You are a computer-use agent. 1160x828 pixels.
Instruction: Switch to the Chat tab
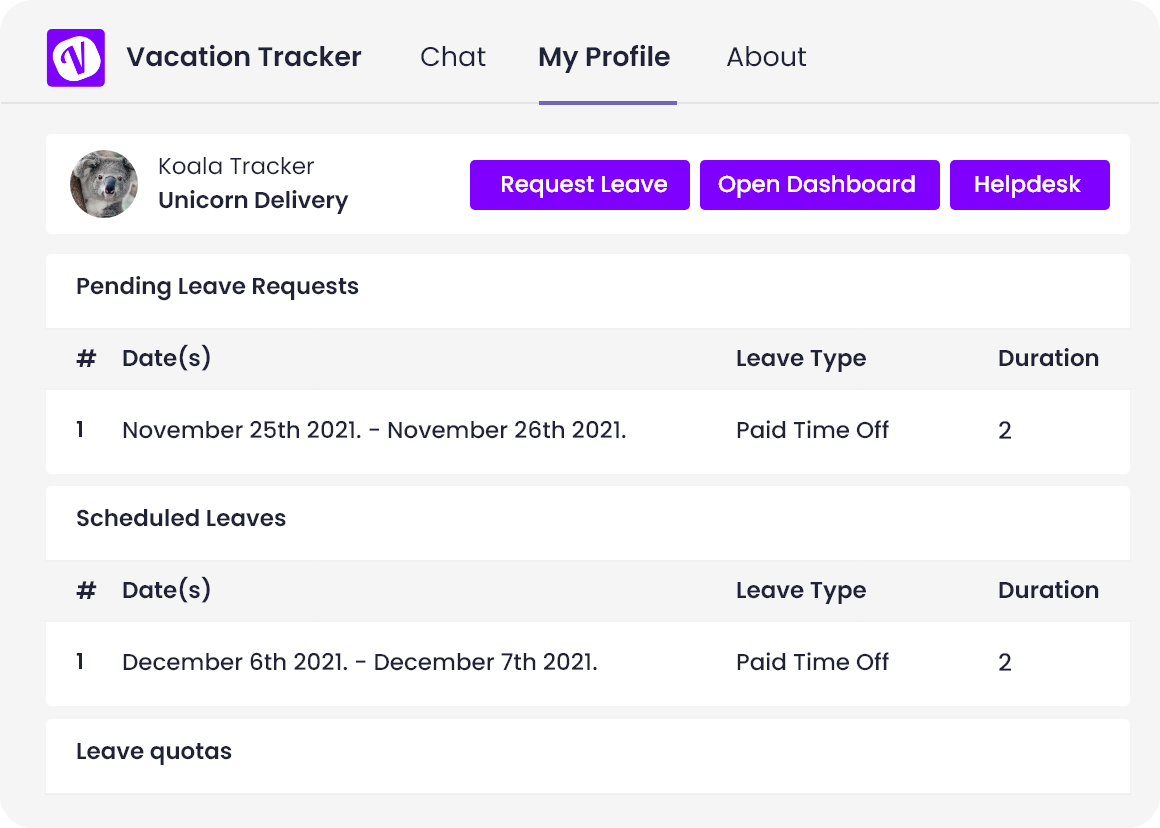[453, 57]
